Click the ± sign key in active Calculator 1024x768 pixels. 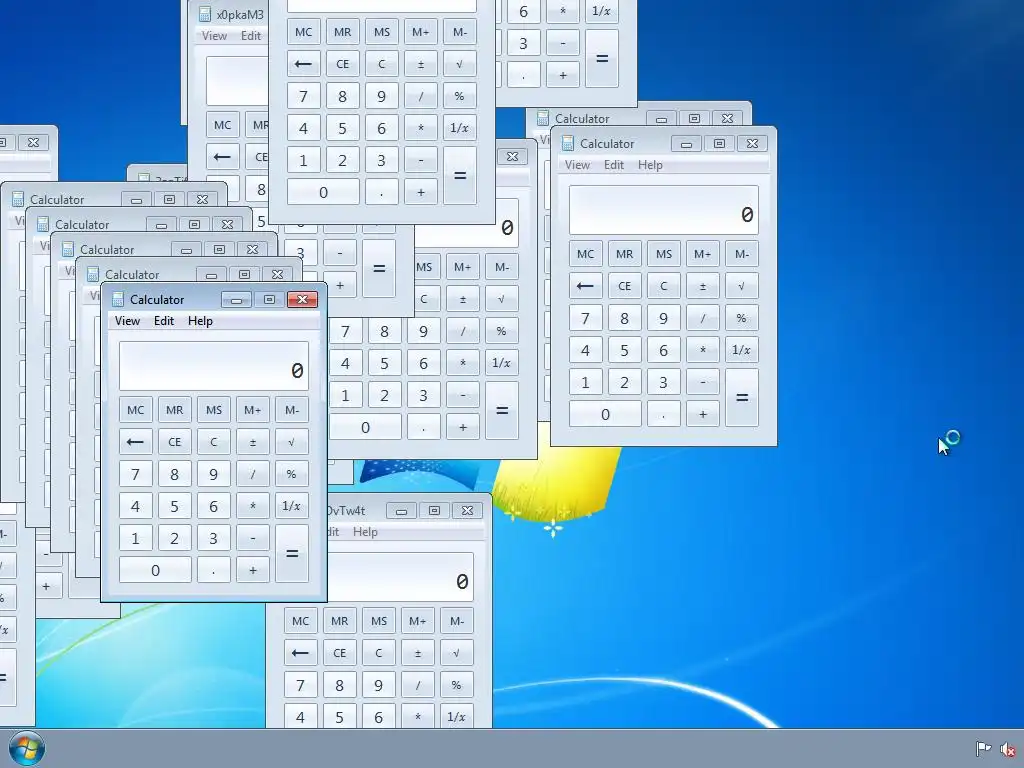pos(253,442)
